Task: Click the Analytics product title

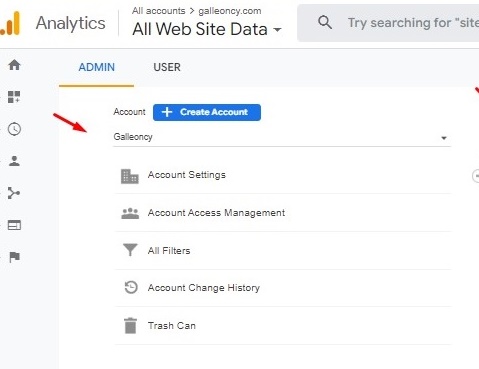Action: 71,23
